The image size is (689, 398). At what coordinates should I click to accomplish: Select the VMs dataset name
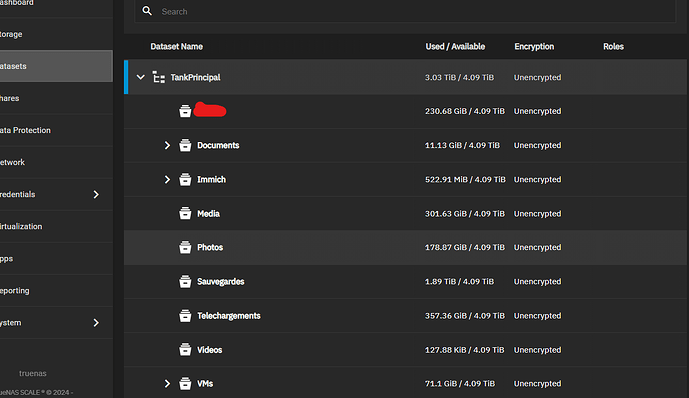coord(205,384)
